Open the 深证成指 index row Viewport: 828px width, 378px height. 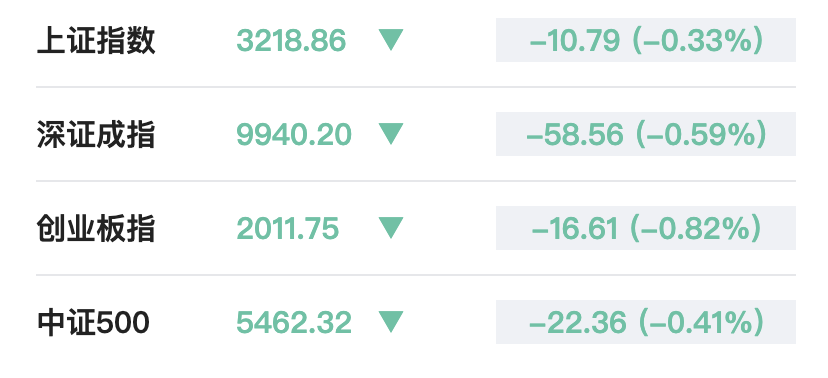[416, 134]
